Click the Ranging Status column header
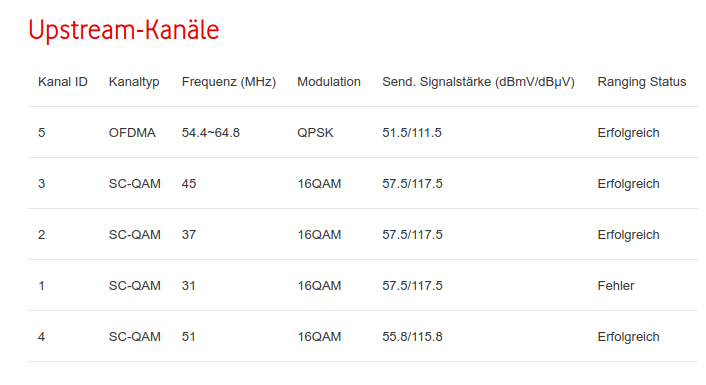 (642, 82)
